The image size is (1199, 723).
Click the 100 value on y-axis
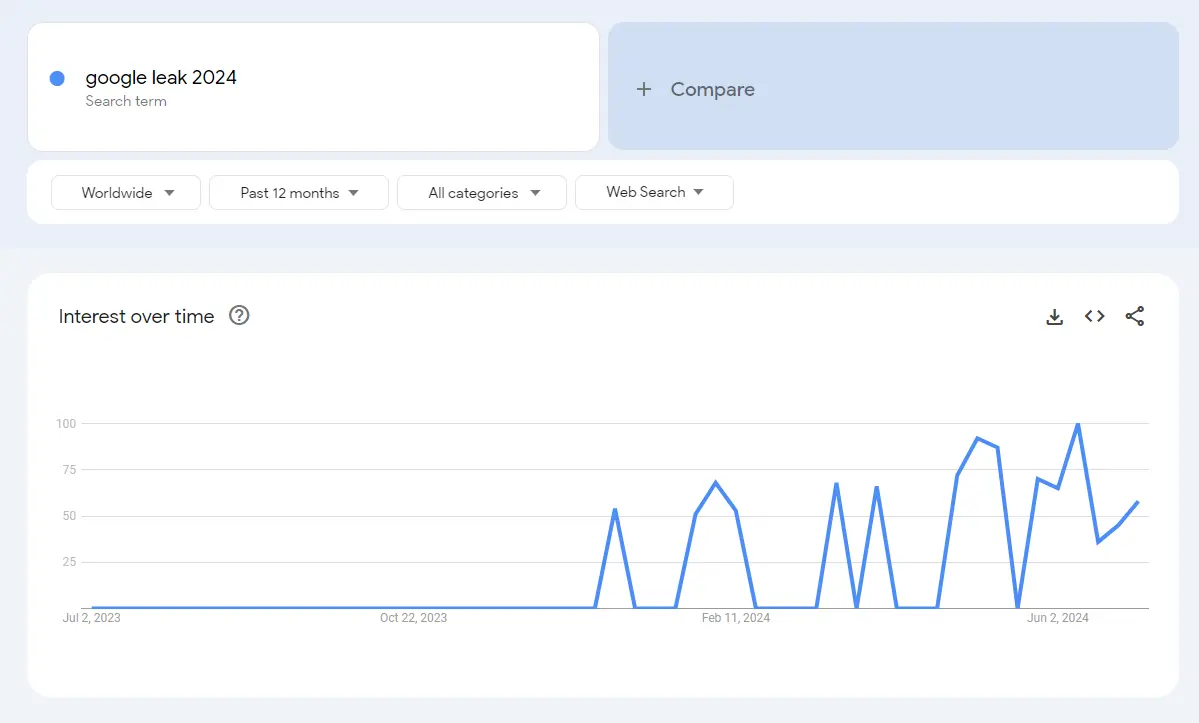tap(66, 423)
